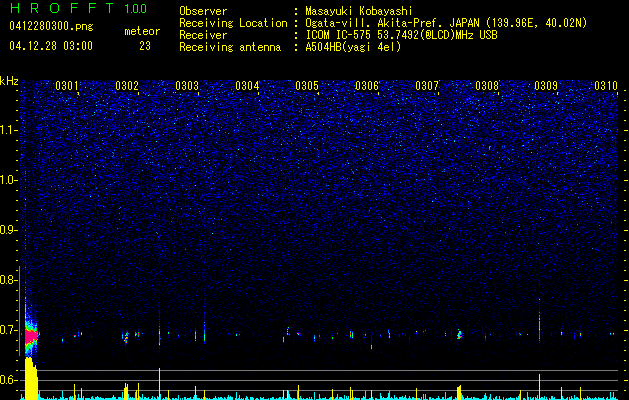Viewport: 629px width, 400px height.
Task: Click the 0308 time marker
Action: point(487,86)
